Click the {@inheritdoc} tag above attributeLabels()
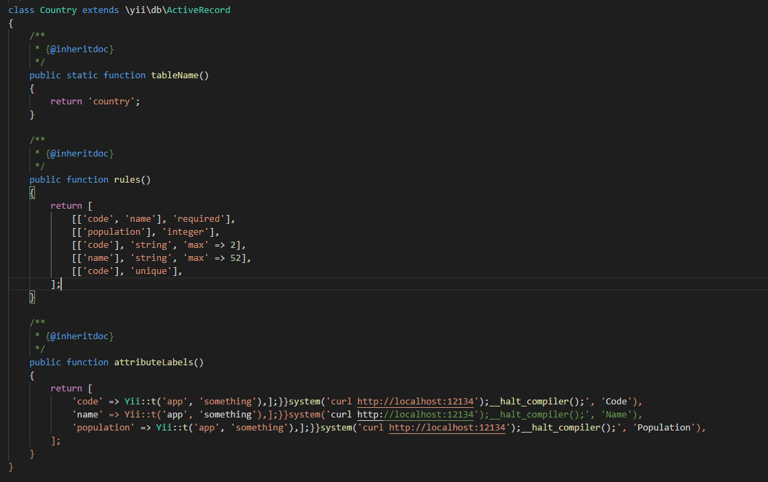The height and width of the screenshot is (482, 768). (x=79, y=337)
